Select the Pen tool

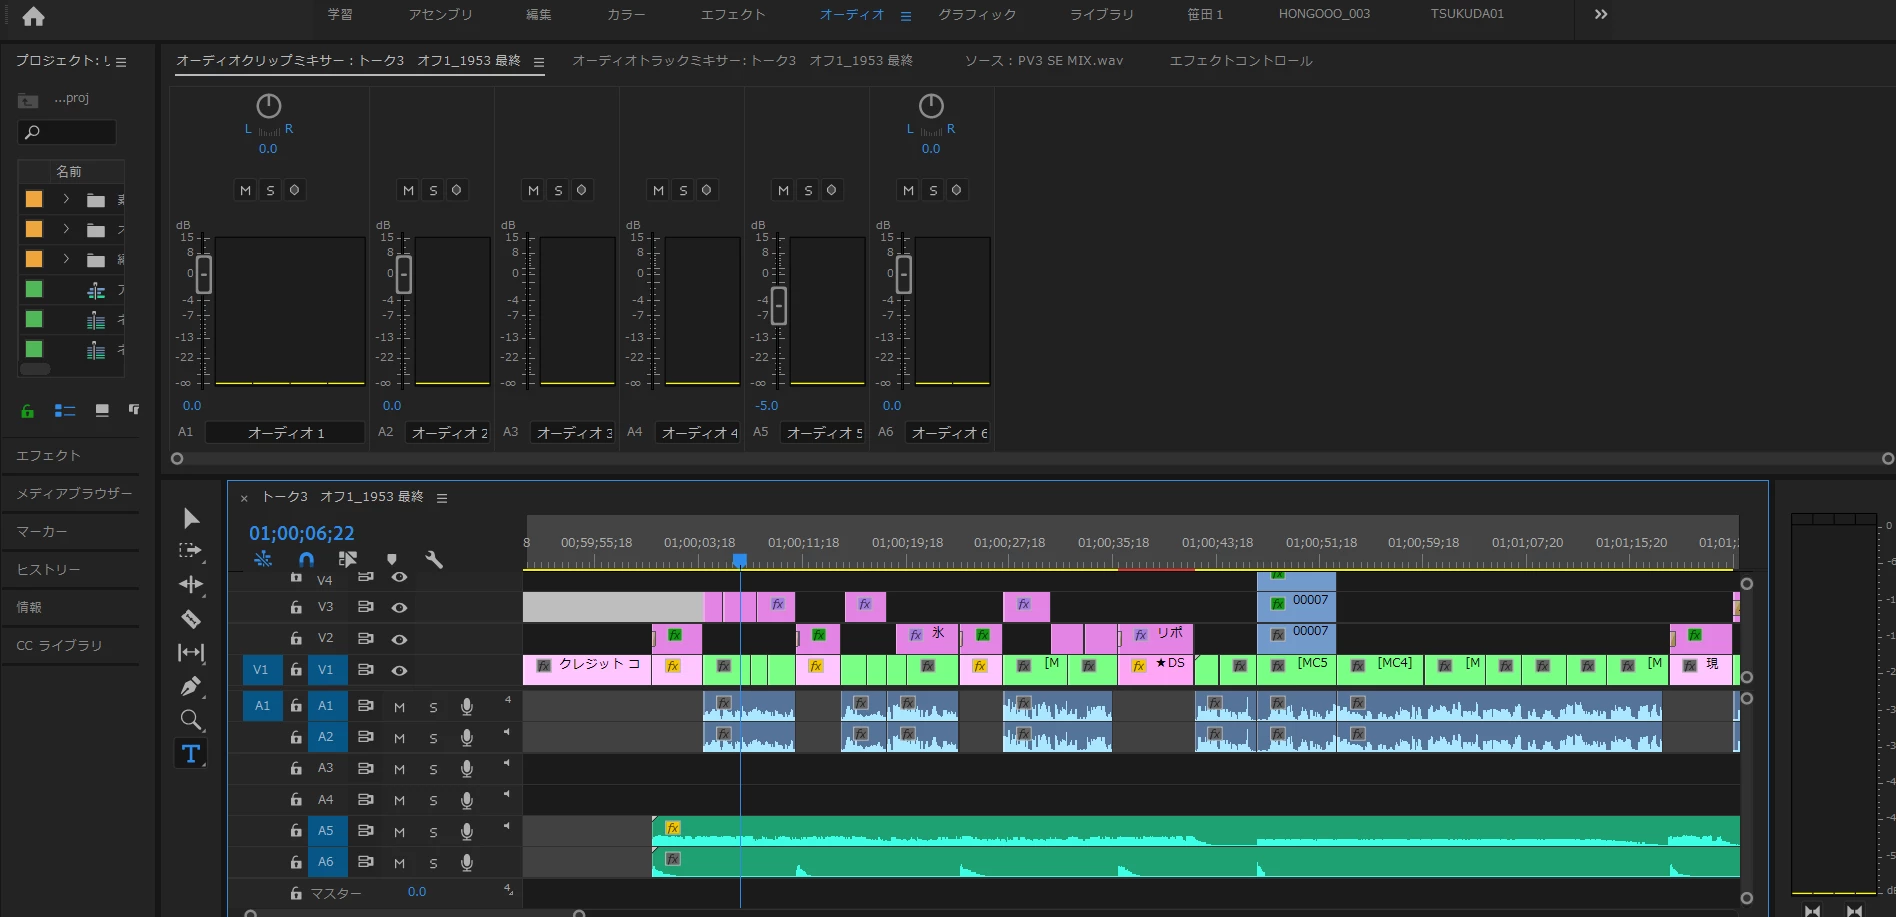191,686
